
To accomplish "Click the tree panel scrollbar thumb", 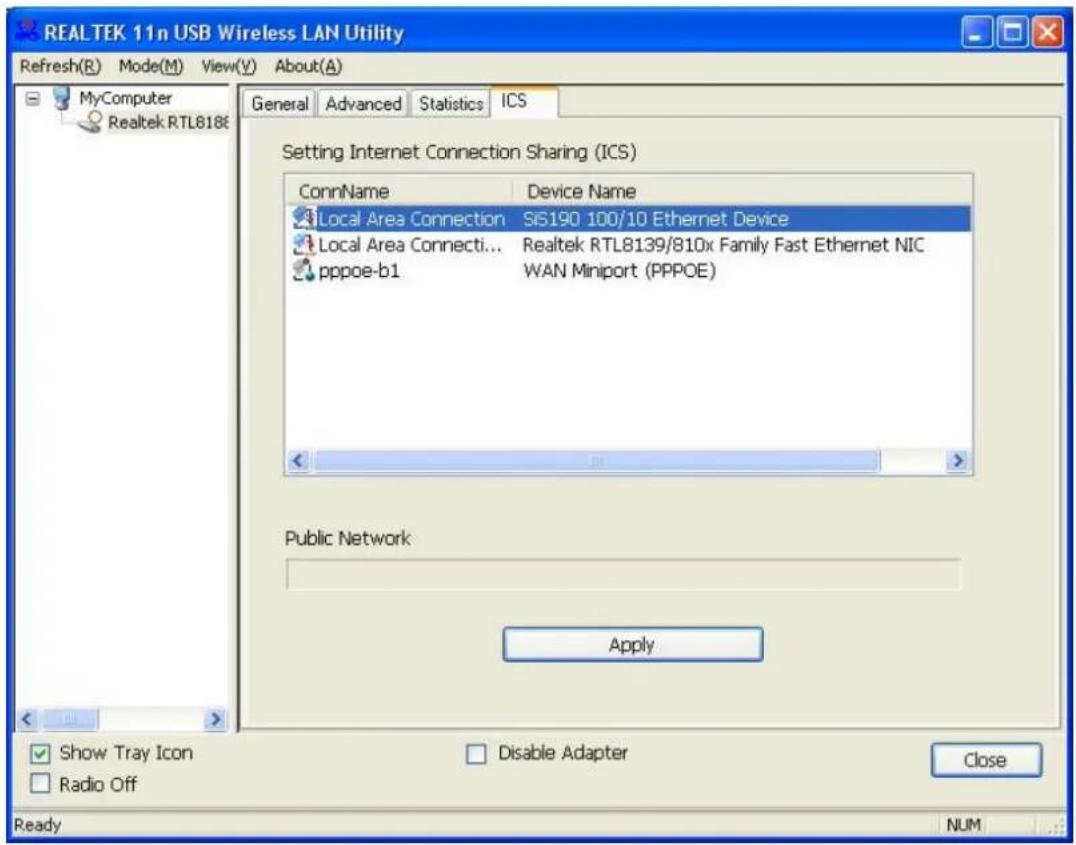I will click(69, 719).
